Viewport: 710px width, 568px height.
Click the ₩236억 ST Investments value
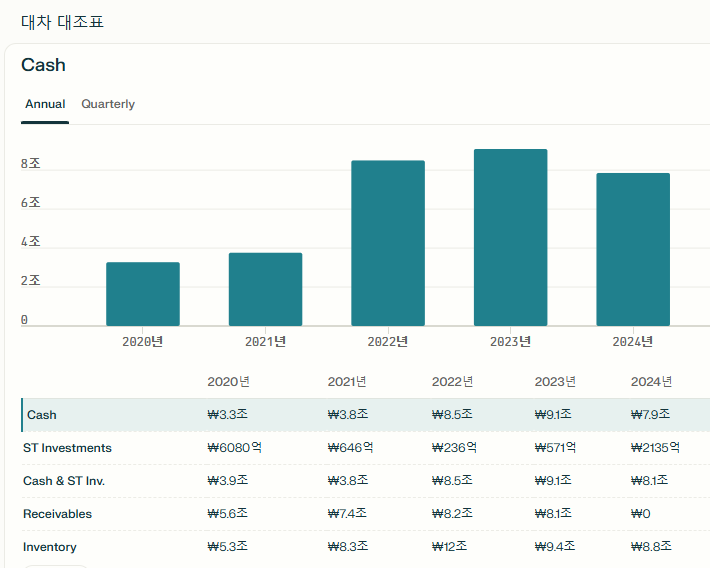coord(454,448)
